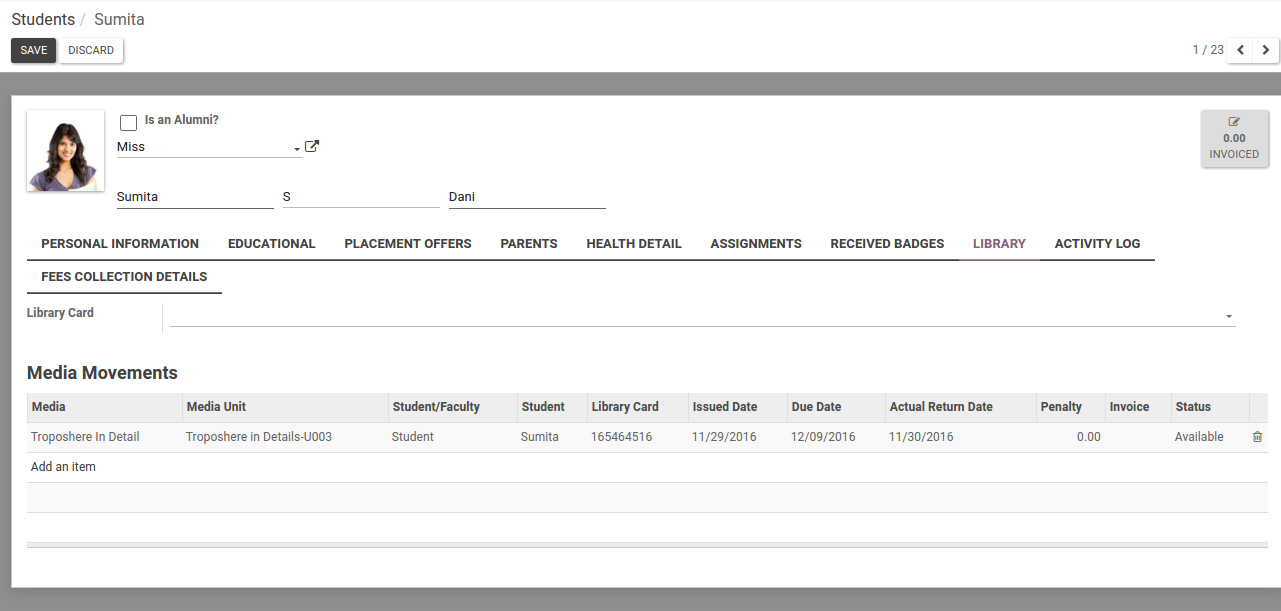This screenshot has height=611, width=1281.
Task: Open the Placement Offers tab
Action: coord(408,244)
